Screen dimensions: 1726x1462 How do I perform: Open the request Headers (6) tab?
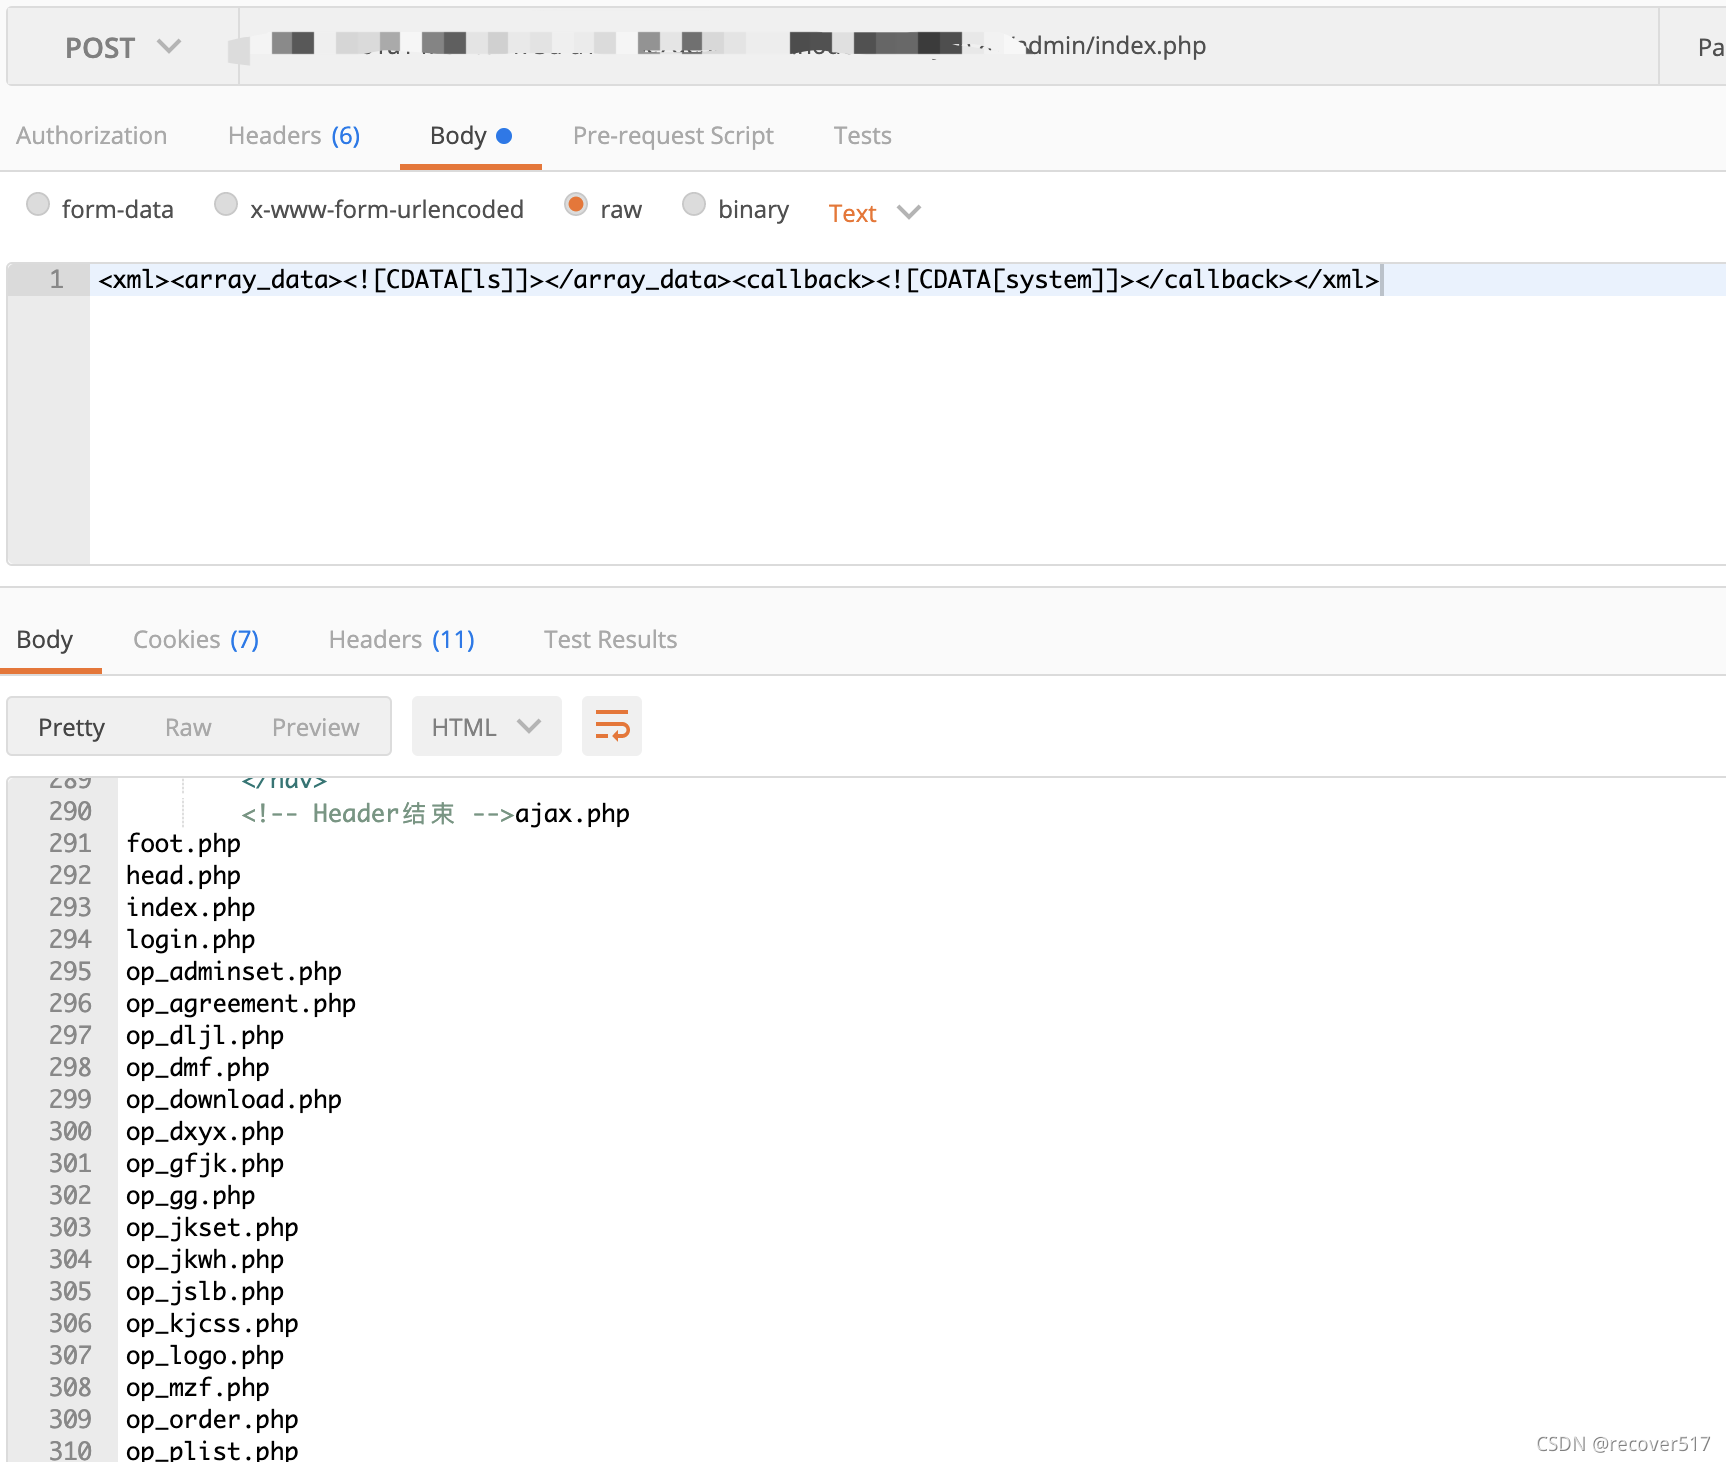click(x=294, y=135)
